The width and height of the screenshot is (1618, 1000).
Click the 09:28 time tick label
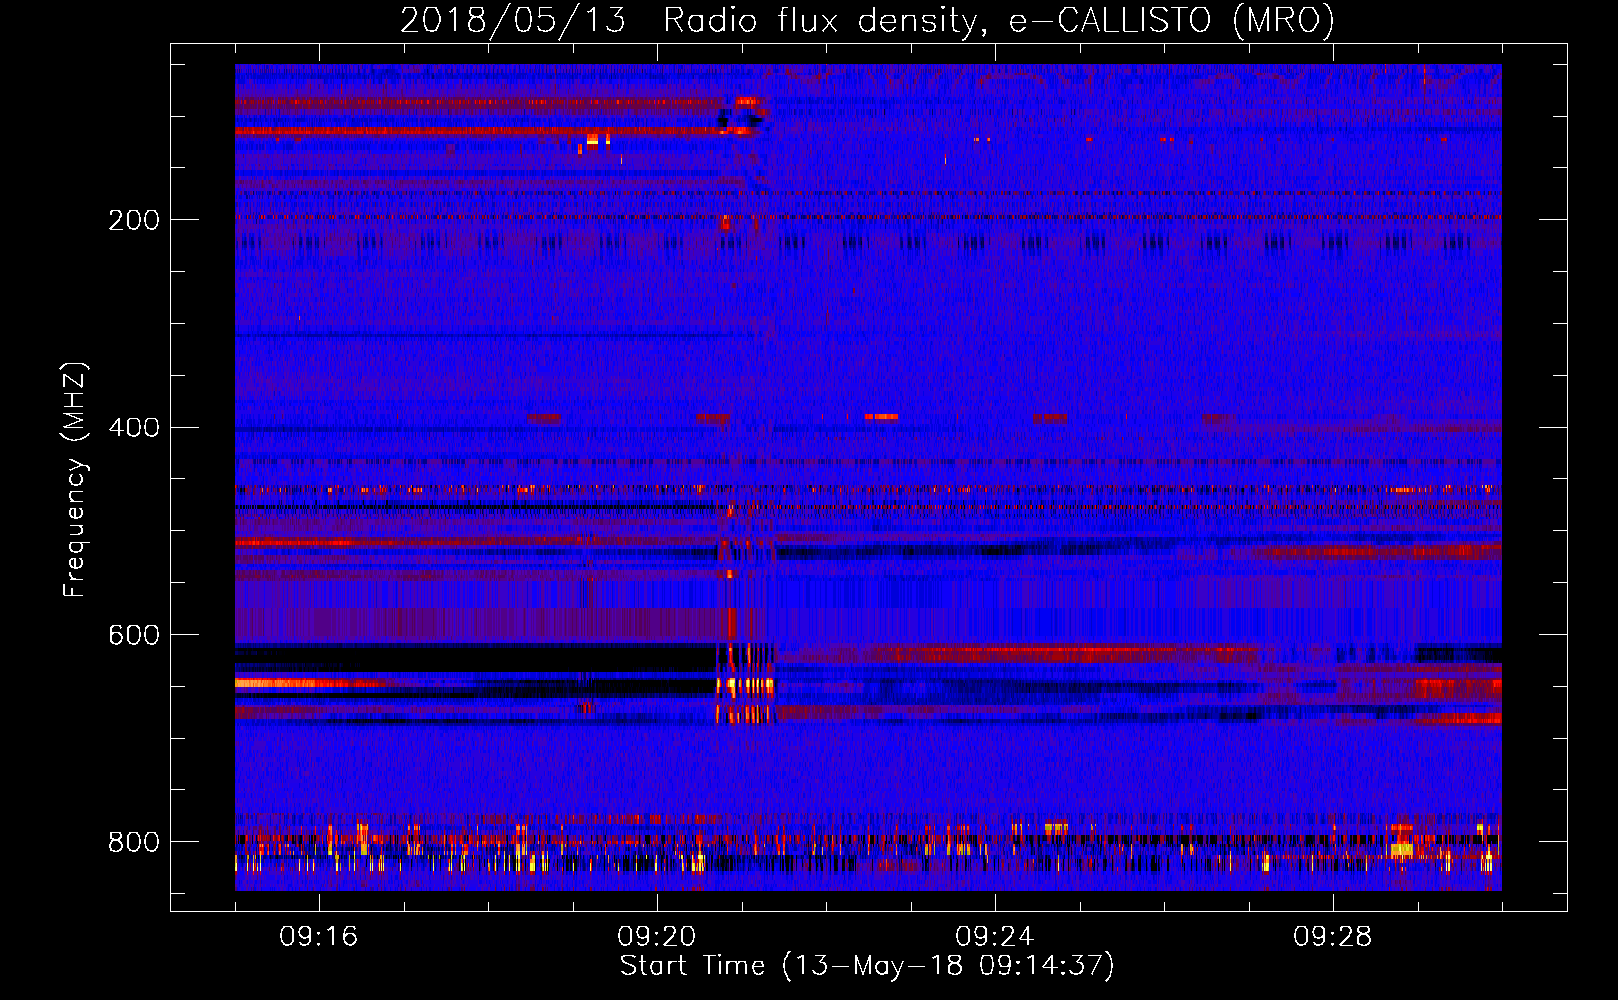[1332, 937]
